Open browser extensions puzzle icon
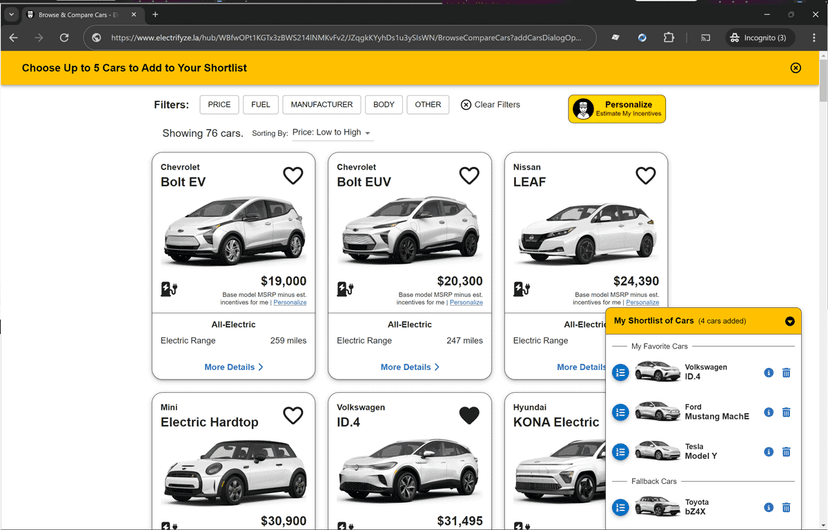Viewport: 828px width, 530px height. pyautogui.click(x=669, y=38)
